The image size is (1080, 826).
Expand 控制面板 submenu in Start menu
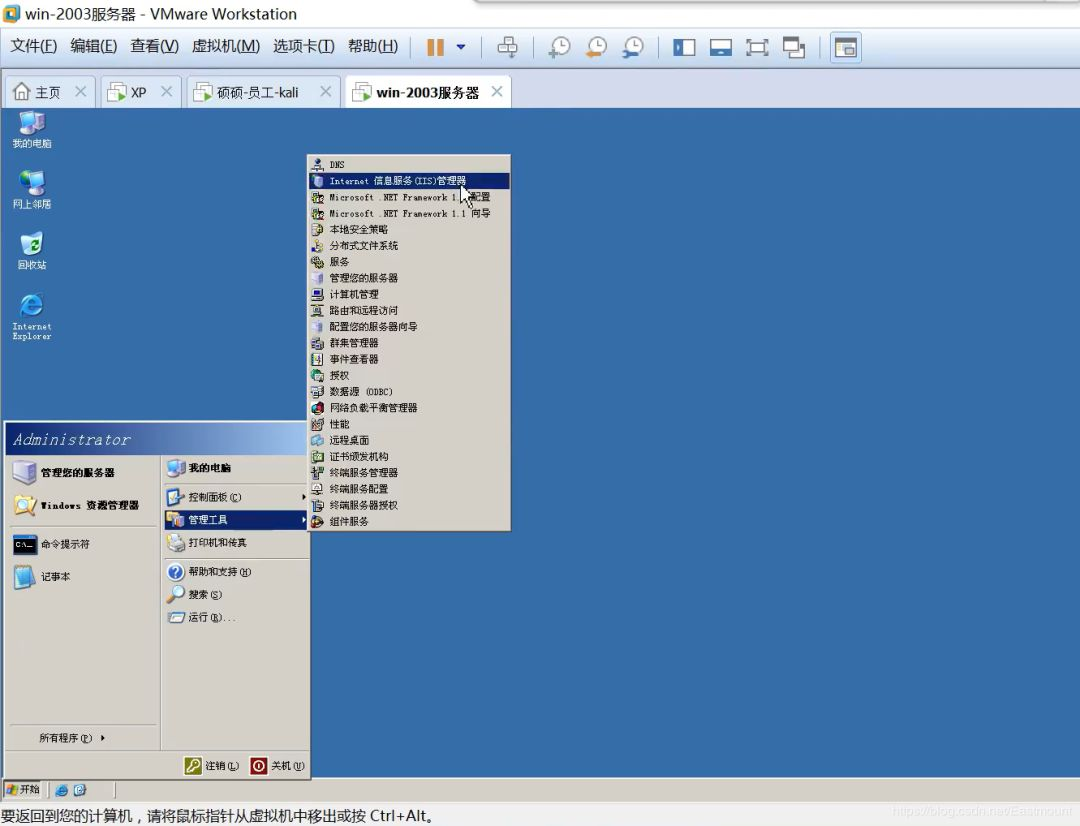236,497
